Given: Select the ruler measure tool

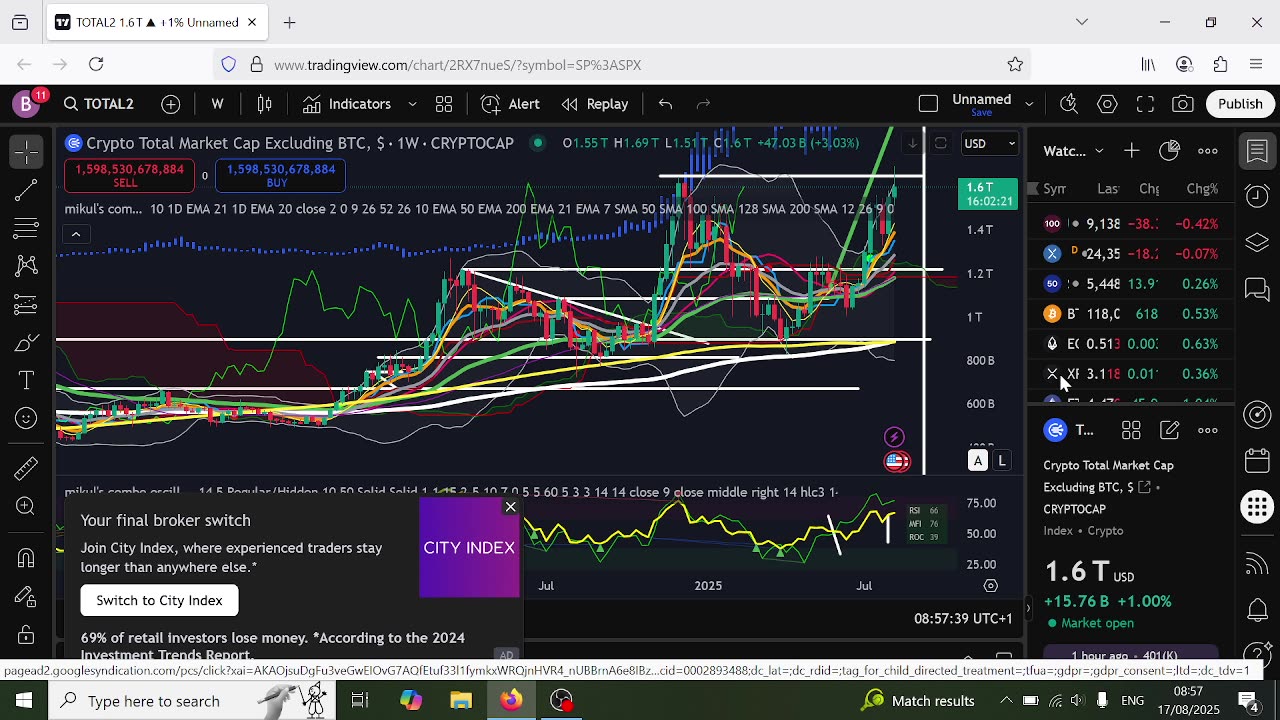Looking at the screenshot, I should 27,467.
